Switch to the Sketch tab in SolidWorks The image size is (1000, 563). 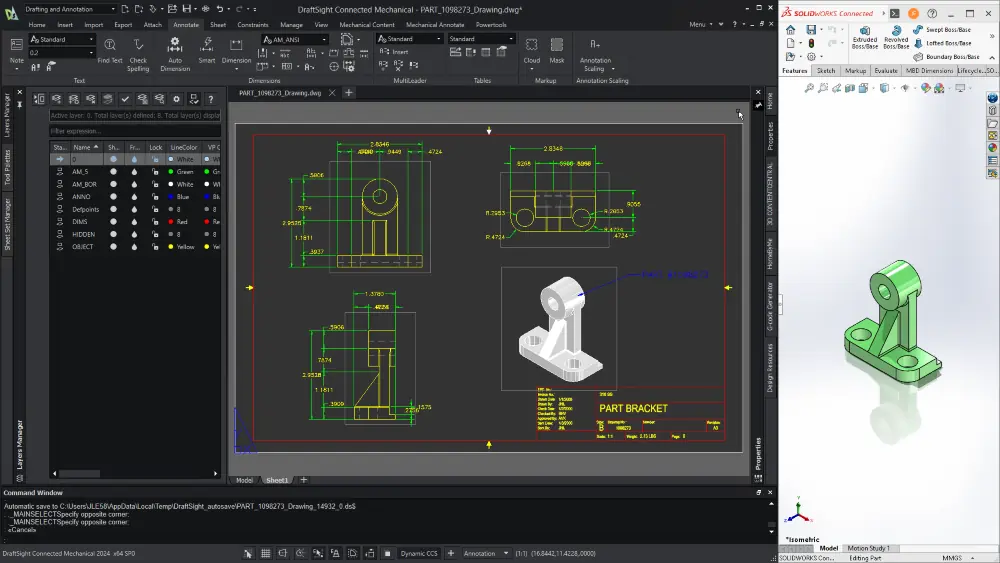(x=826, y=71)
